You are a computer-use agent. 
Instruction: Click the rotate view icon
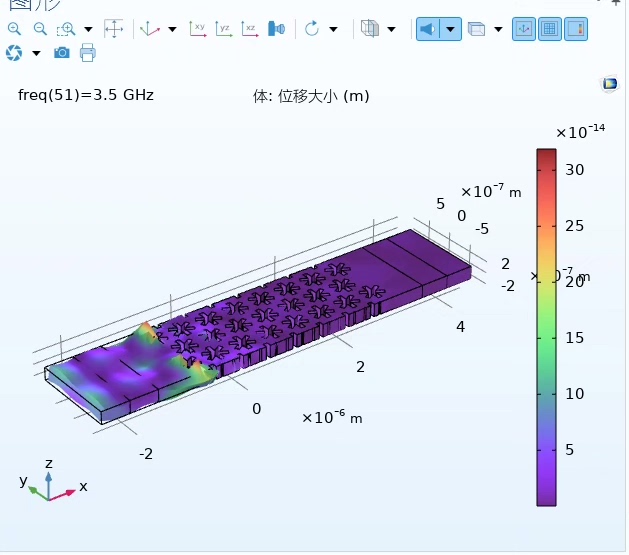(x=312, y=29)
